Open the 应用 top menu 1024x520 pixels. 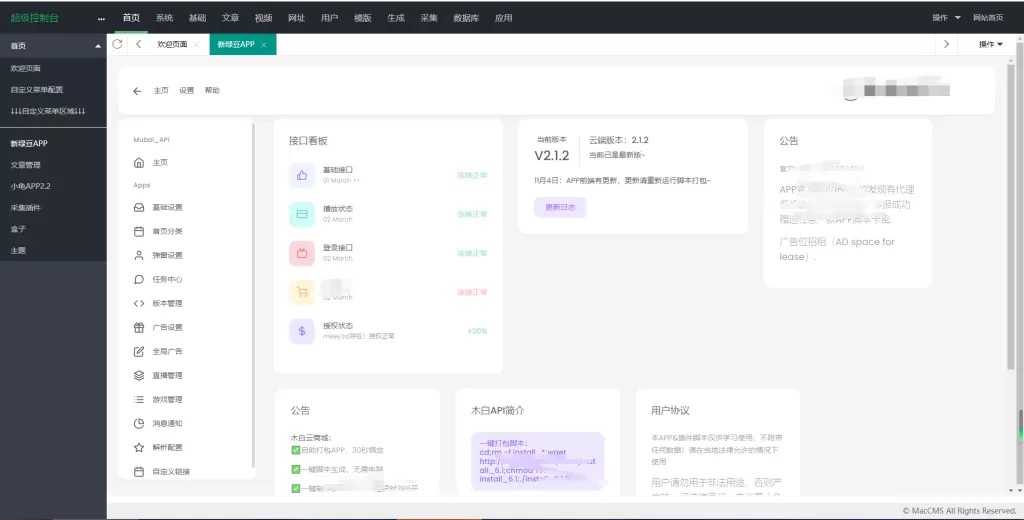click(x=504, y=18)
